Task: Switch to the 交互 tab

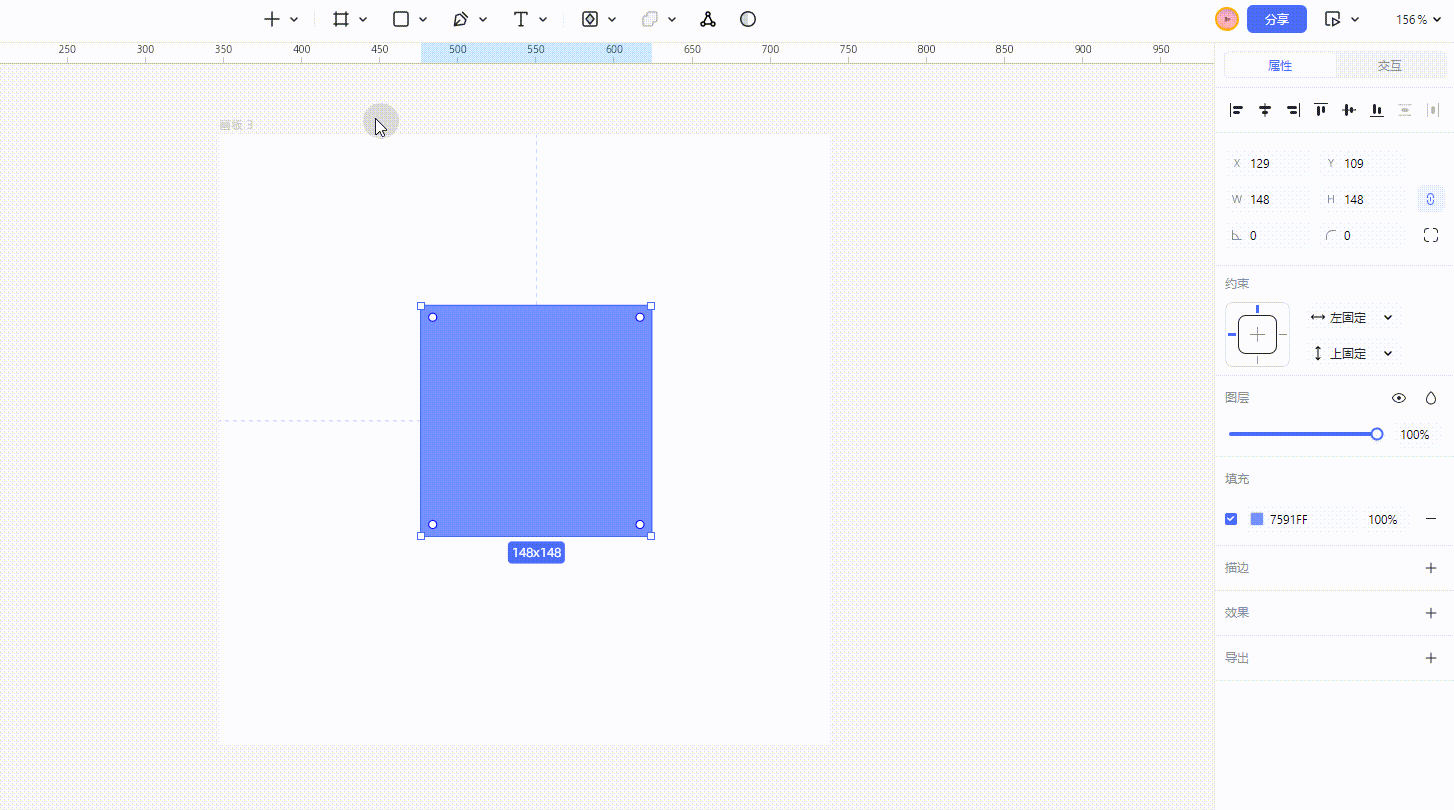Action: [1390, 65]
